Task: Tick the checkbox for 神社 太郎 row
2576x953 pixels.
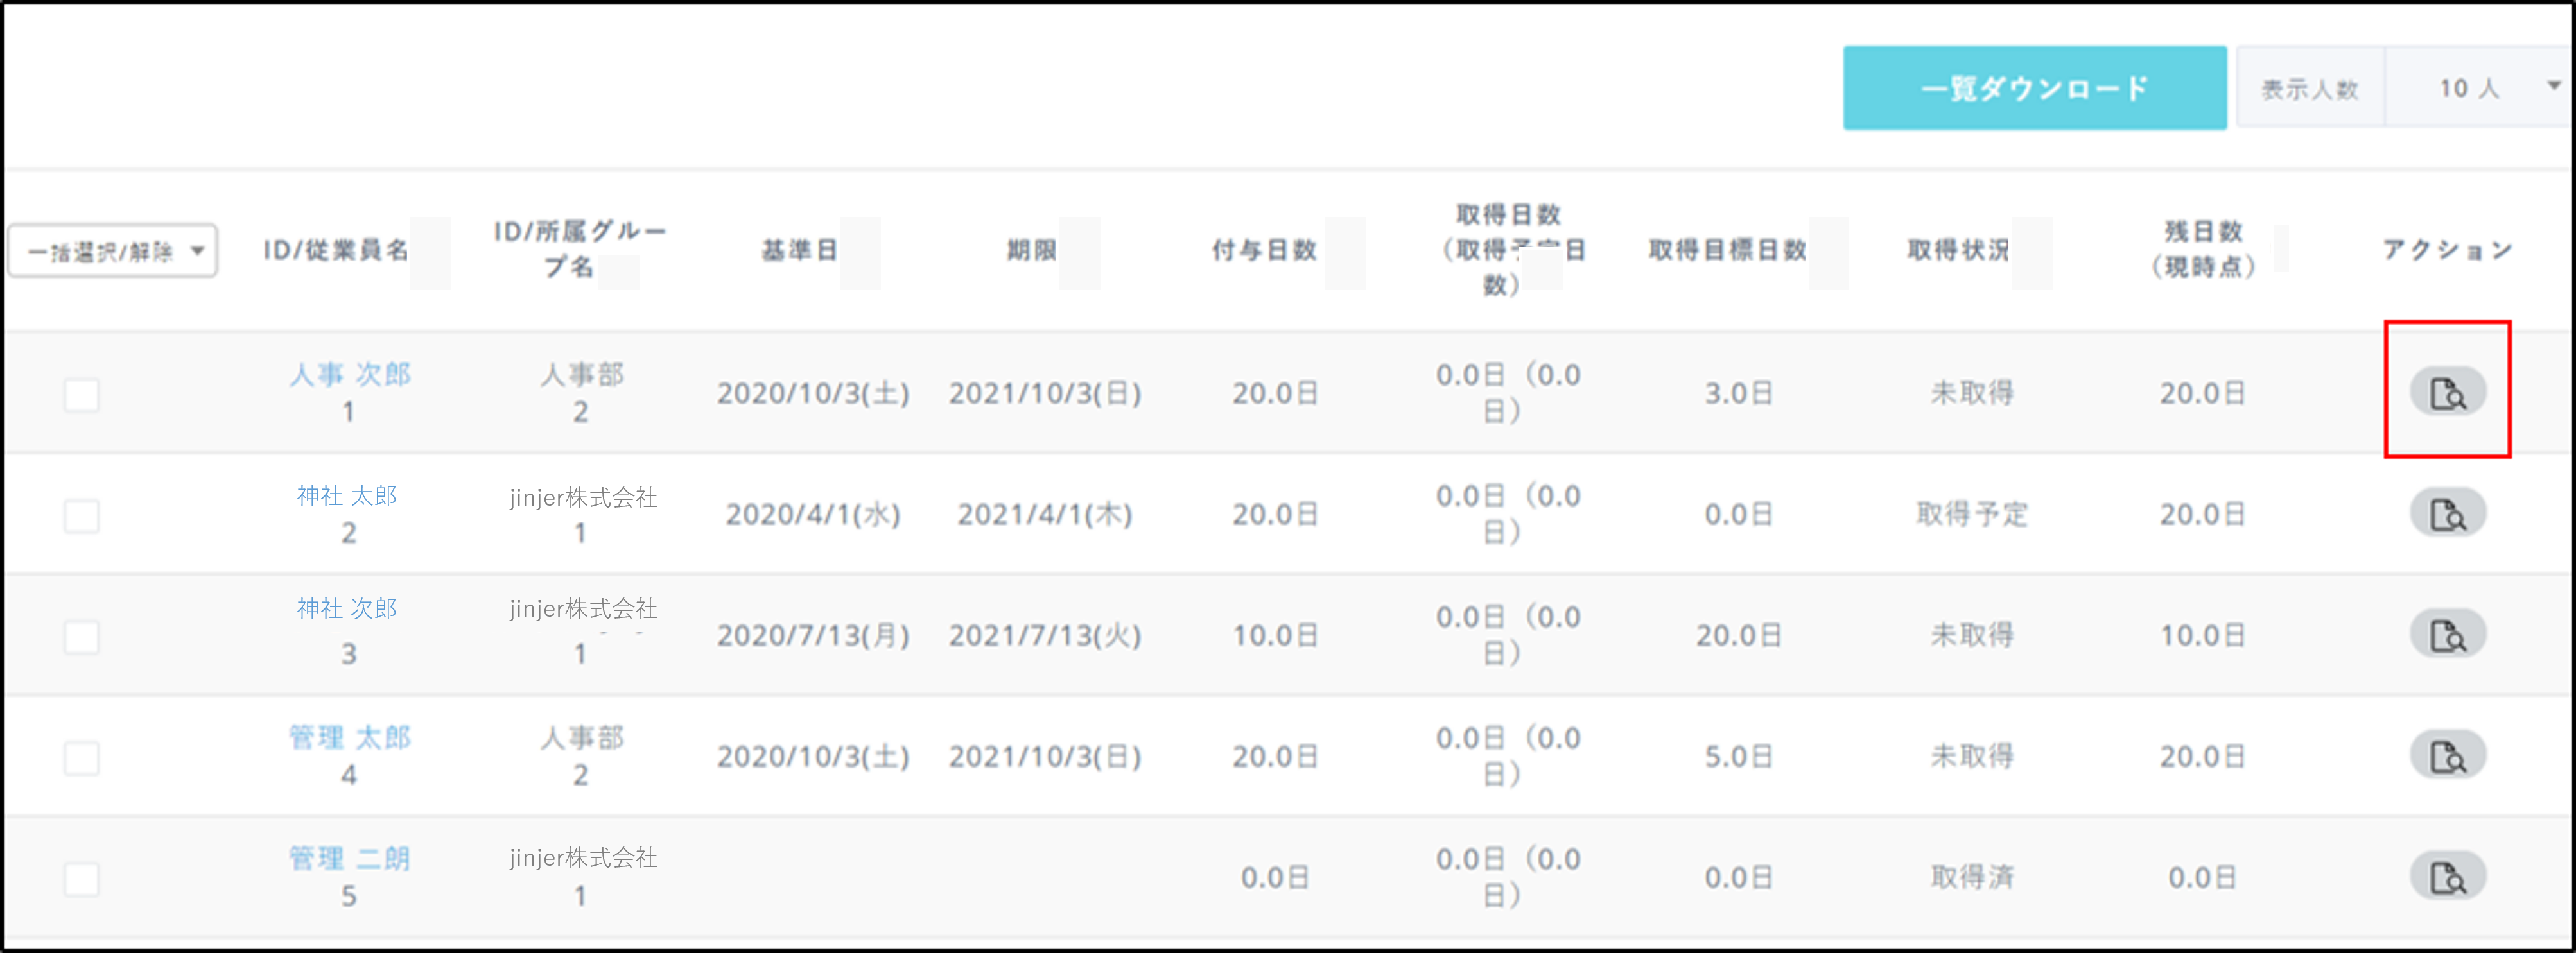Action: pos(81,516)
